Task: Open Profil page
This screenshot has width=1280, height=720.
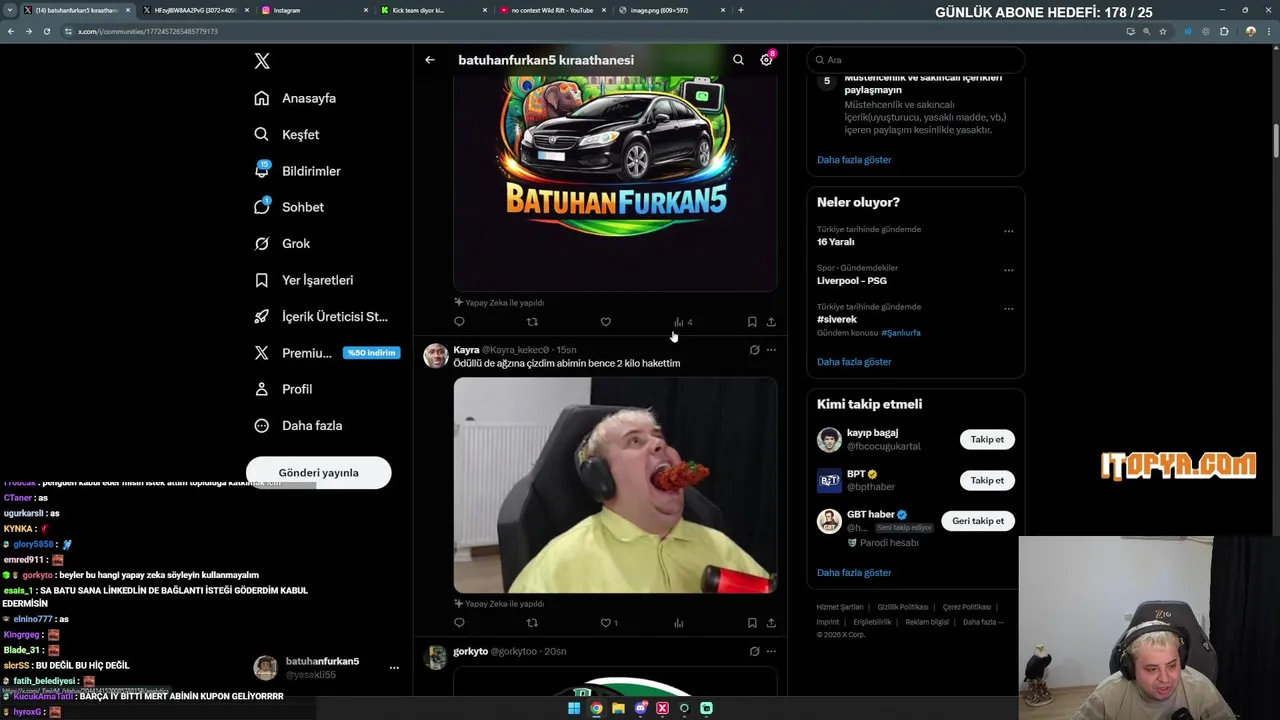Action: [x=284, y=389]
